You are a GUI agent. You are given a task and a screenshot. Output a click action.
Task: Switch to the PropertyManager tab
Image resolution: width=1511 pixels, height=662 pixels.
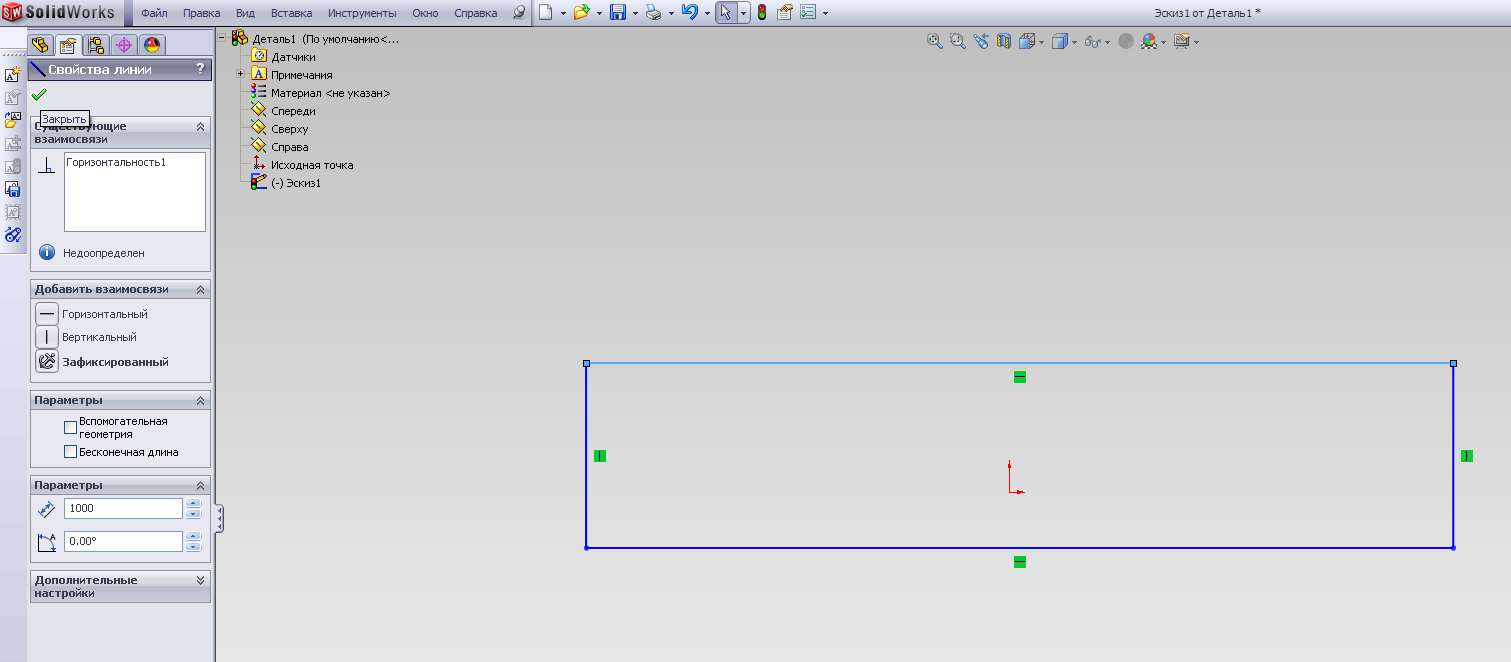coord(68,45)
